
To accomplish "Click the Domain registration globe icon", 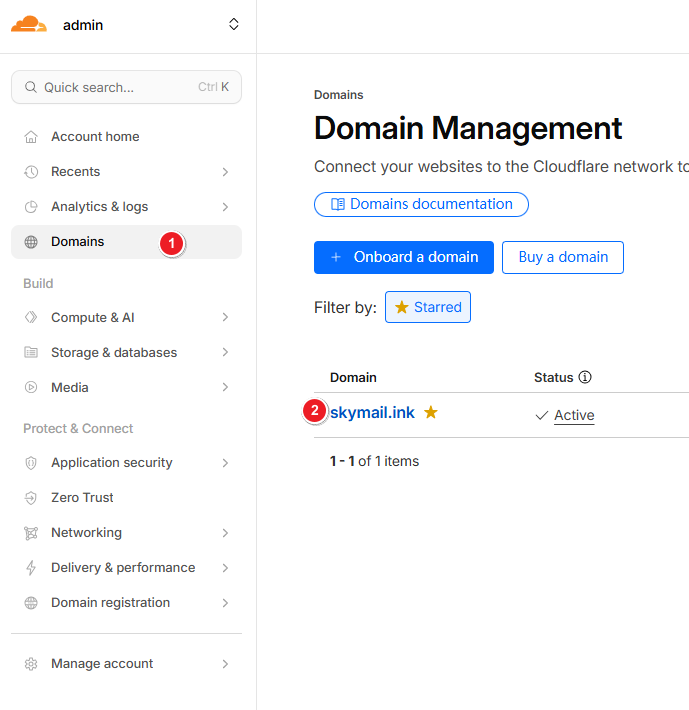I will tap(31, 603).
